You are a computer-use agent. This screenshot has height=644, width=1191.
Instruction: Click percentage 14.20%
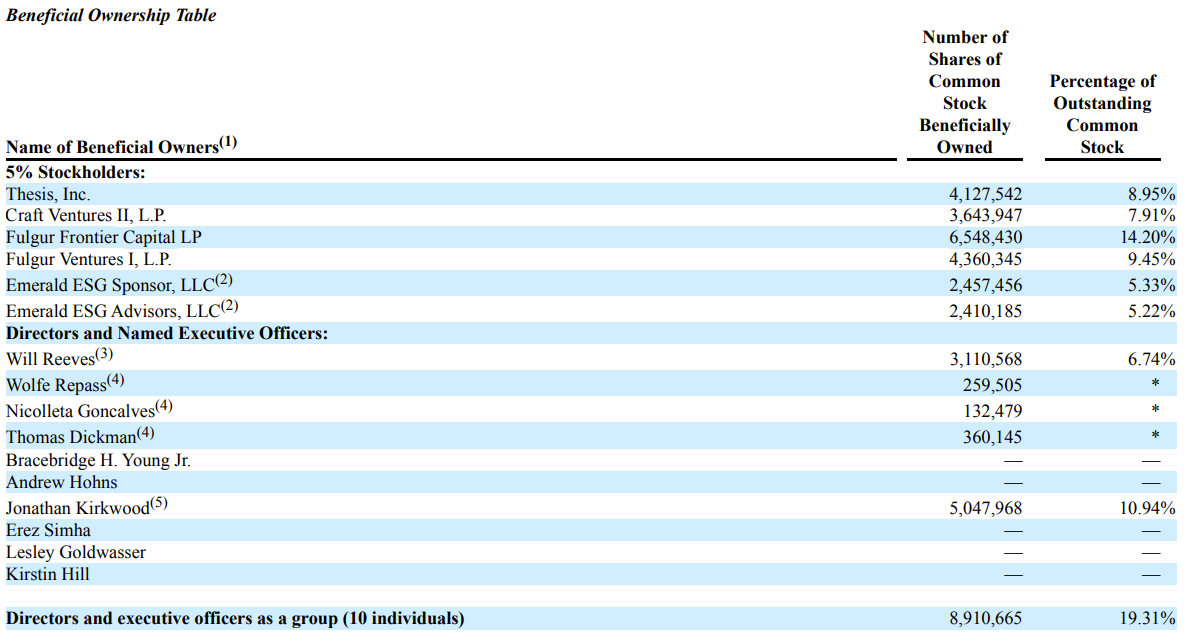tap(1148, 238)
